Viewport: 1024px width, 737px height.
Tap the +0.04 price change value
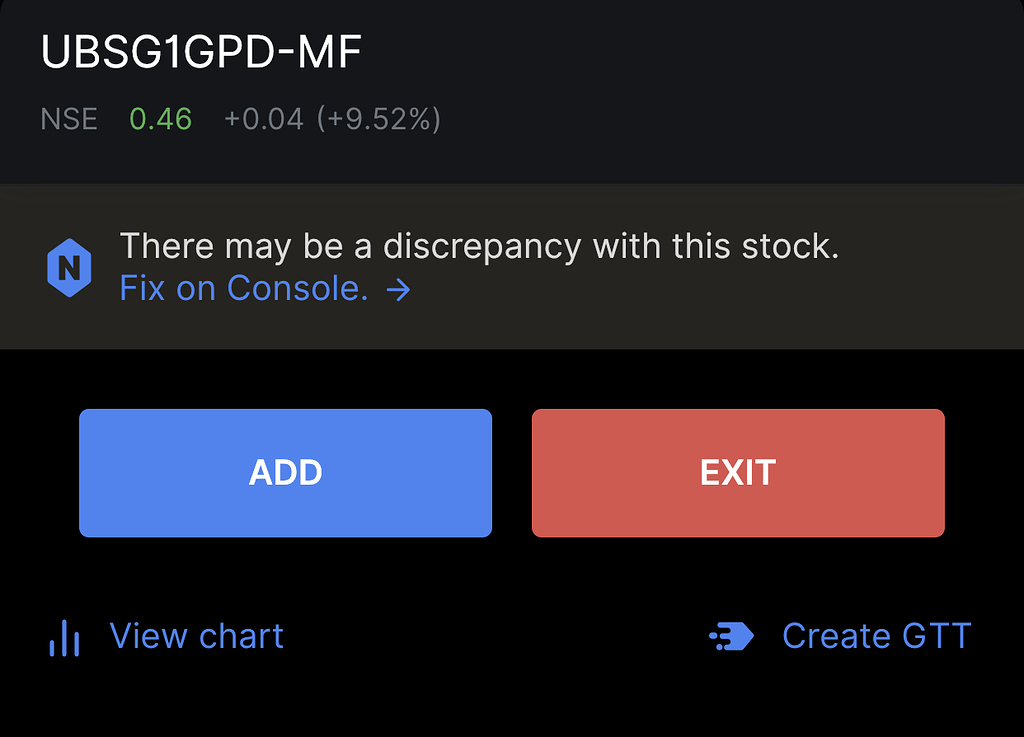click(264, 119)
